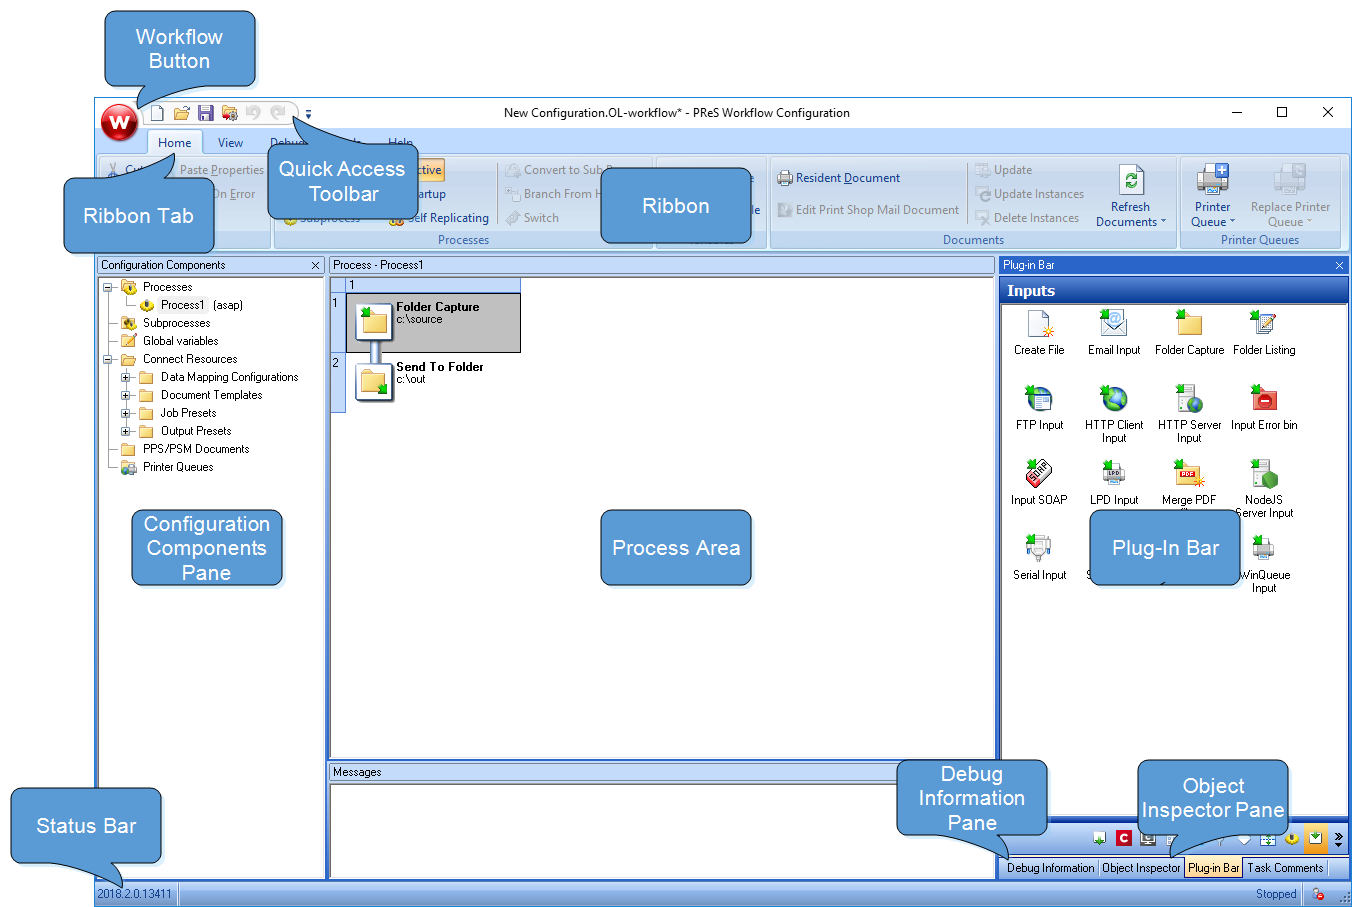The width and height of the screenshot is (1352, 907).
Task: Select the Input Error bin plug-in
Action: [1264, 408]
